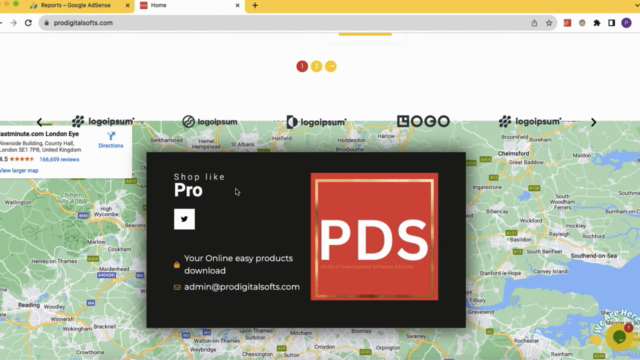640x360 pixels.
Task: Click the Shop like Pro heading
Action: [200, 186]
